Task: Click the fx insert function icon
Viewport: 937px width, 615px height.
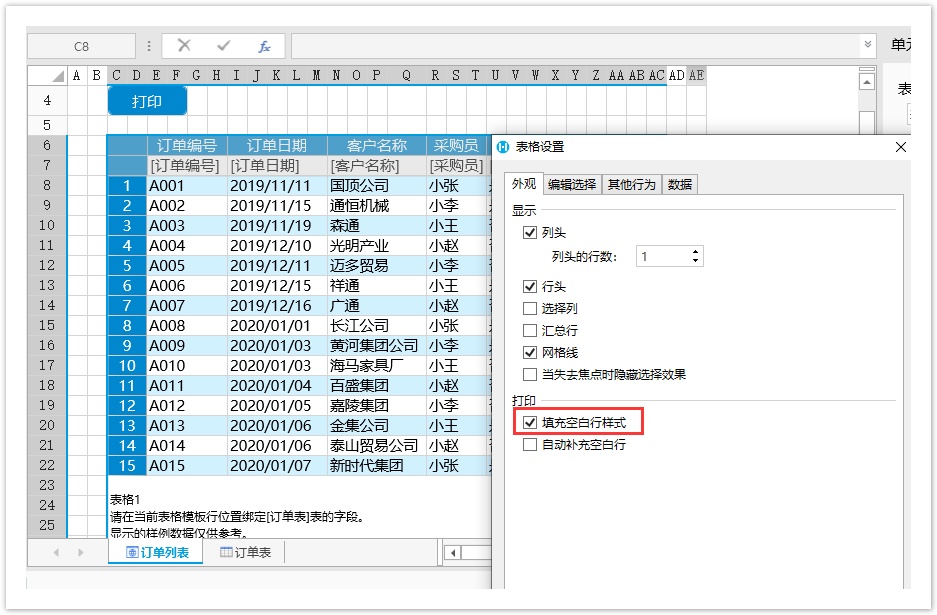Action: coord(264,46)
